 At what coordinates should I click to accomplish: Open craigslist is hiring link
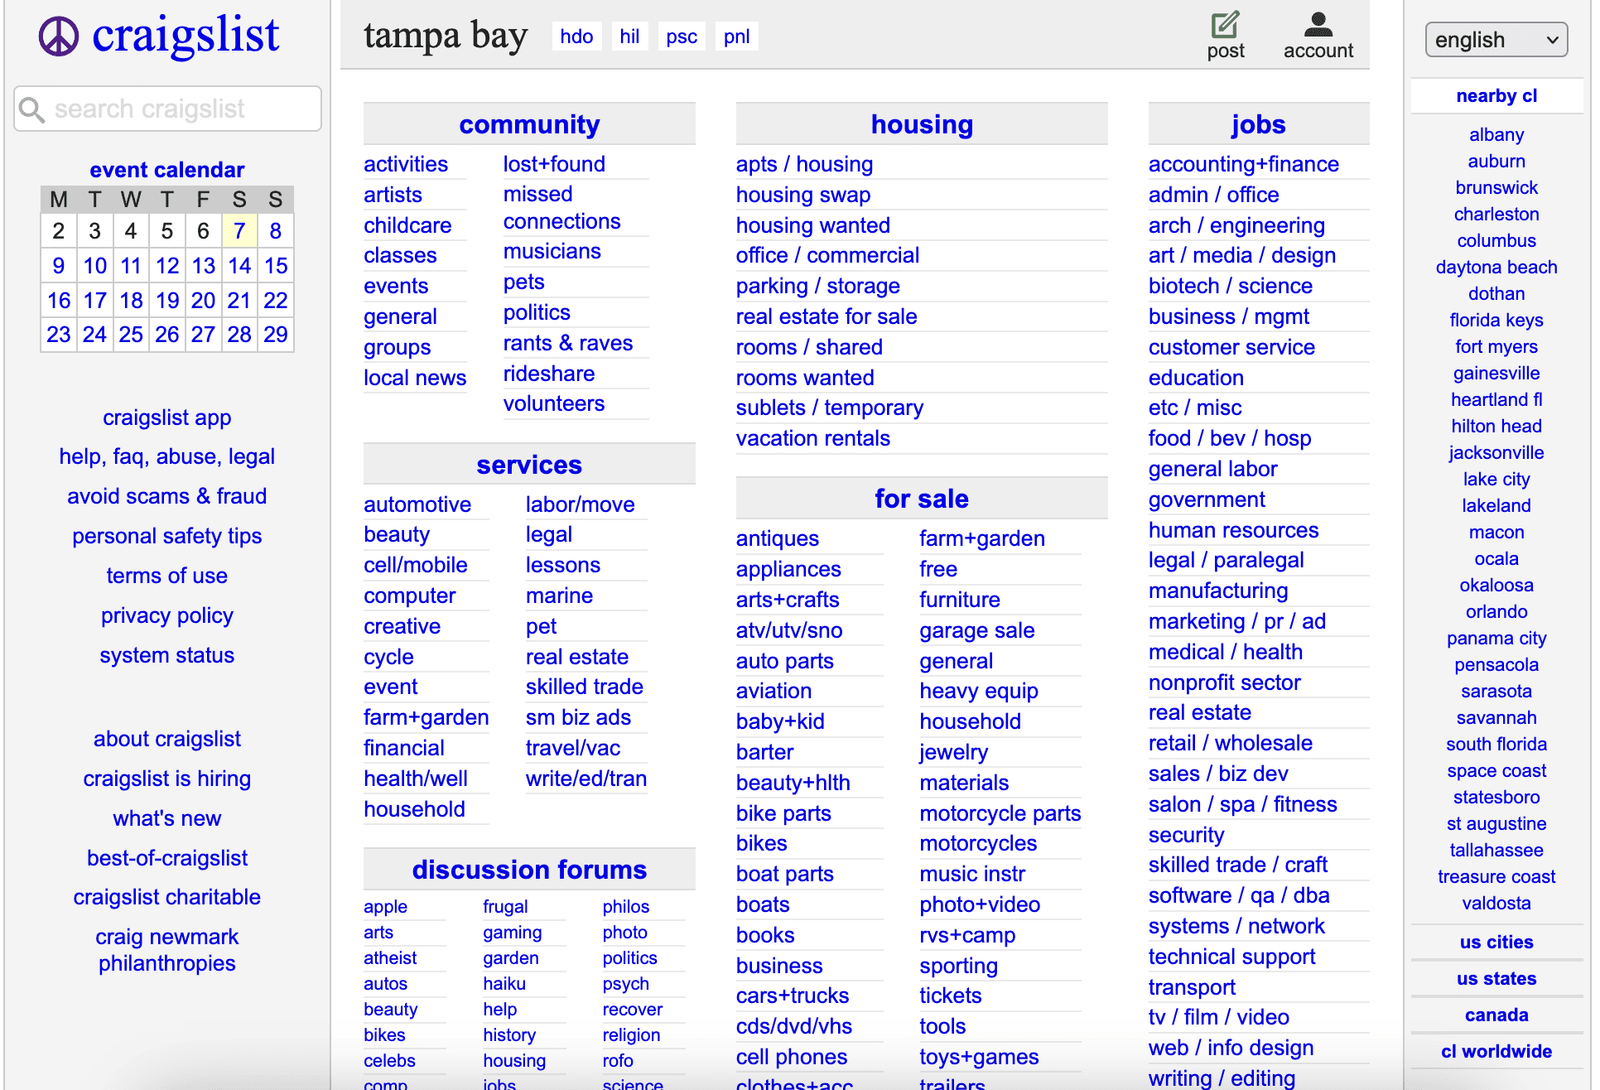click(x=167, y=779)
